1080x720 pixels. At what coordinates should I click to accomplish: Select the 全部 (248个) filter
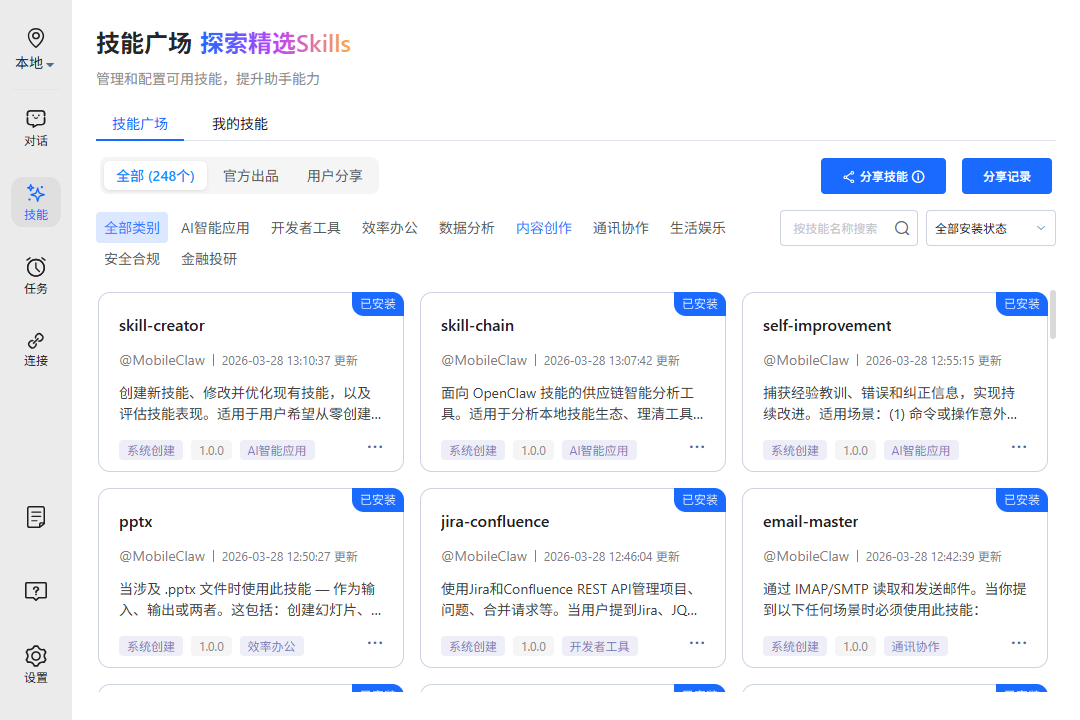click(156, 176)
